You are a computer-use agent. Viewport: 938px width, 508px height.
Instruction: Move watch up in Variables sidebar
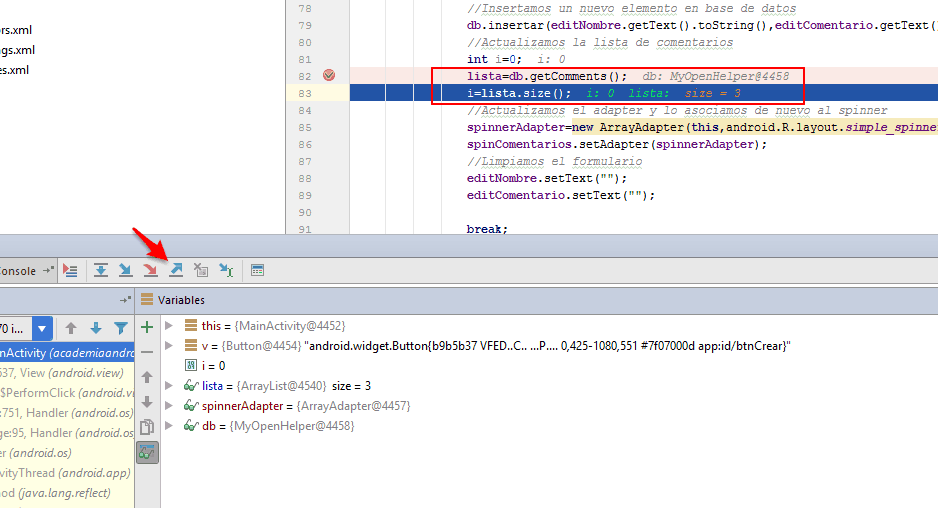pyautogui.click(x=147, y=377)
